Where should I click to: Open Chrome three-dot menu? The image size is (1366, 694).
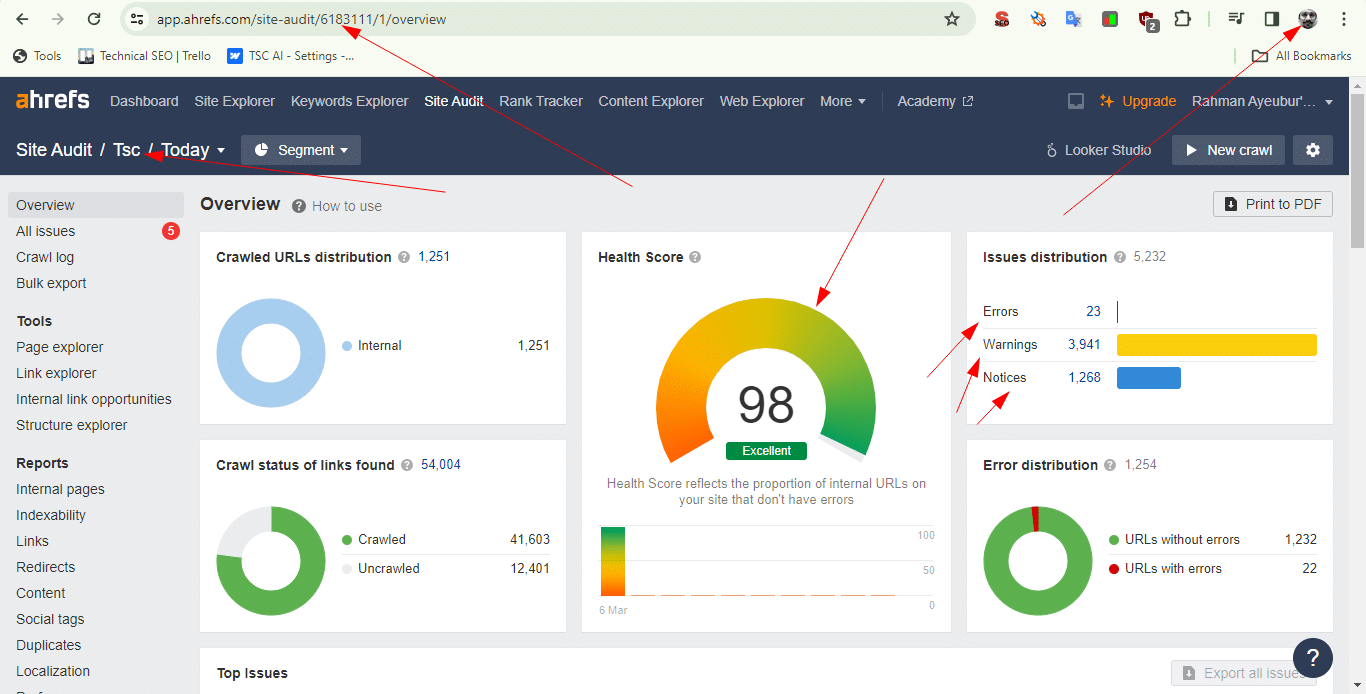1343,19
